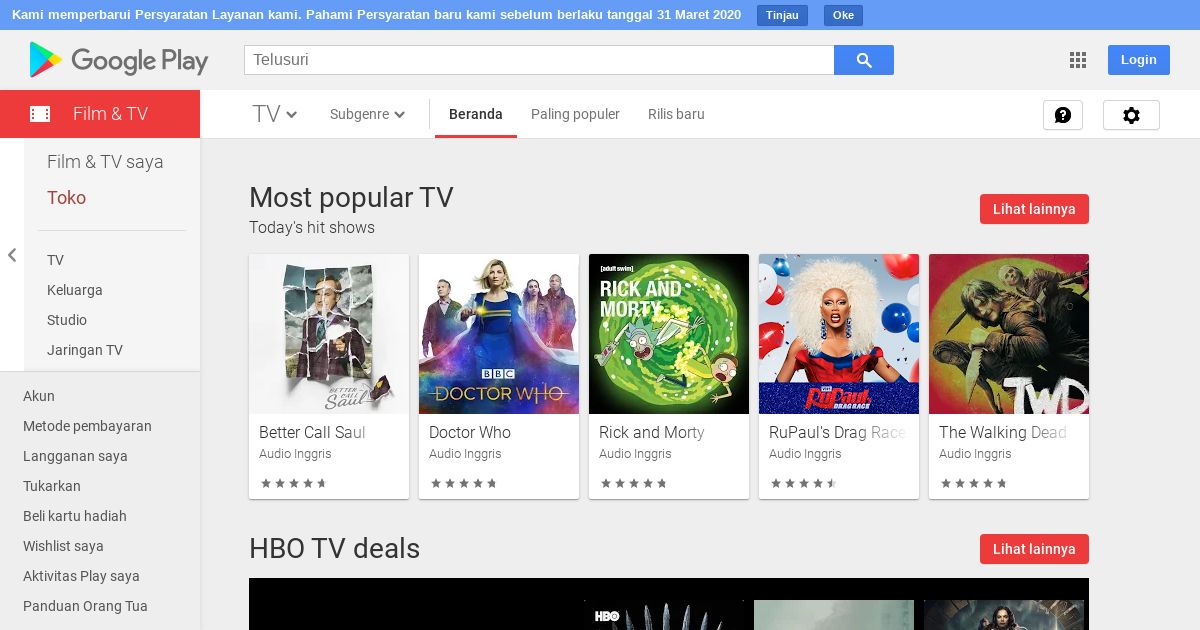Click the Doctor Who title link
Image resolution: width=1200 pixels, height=630 pixels.
470,432
